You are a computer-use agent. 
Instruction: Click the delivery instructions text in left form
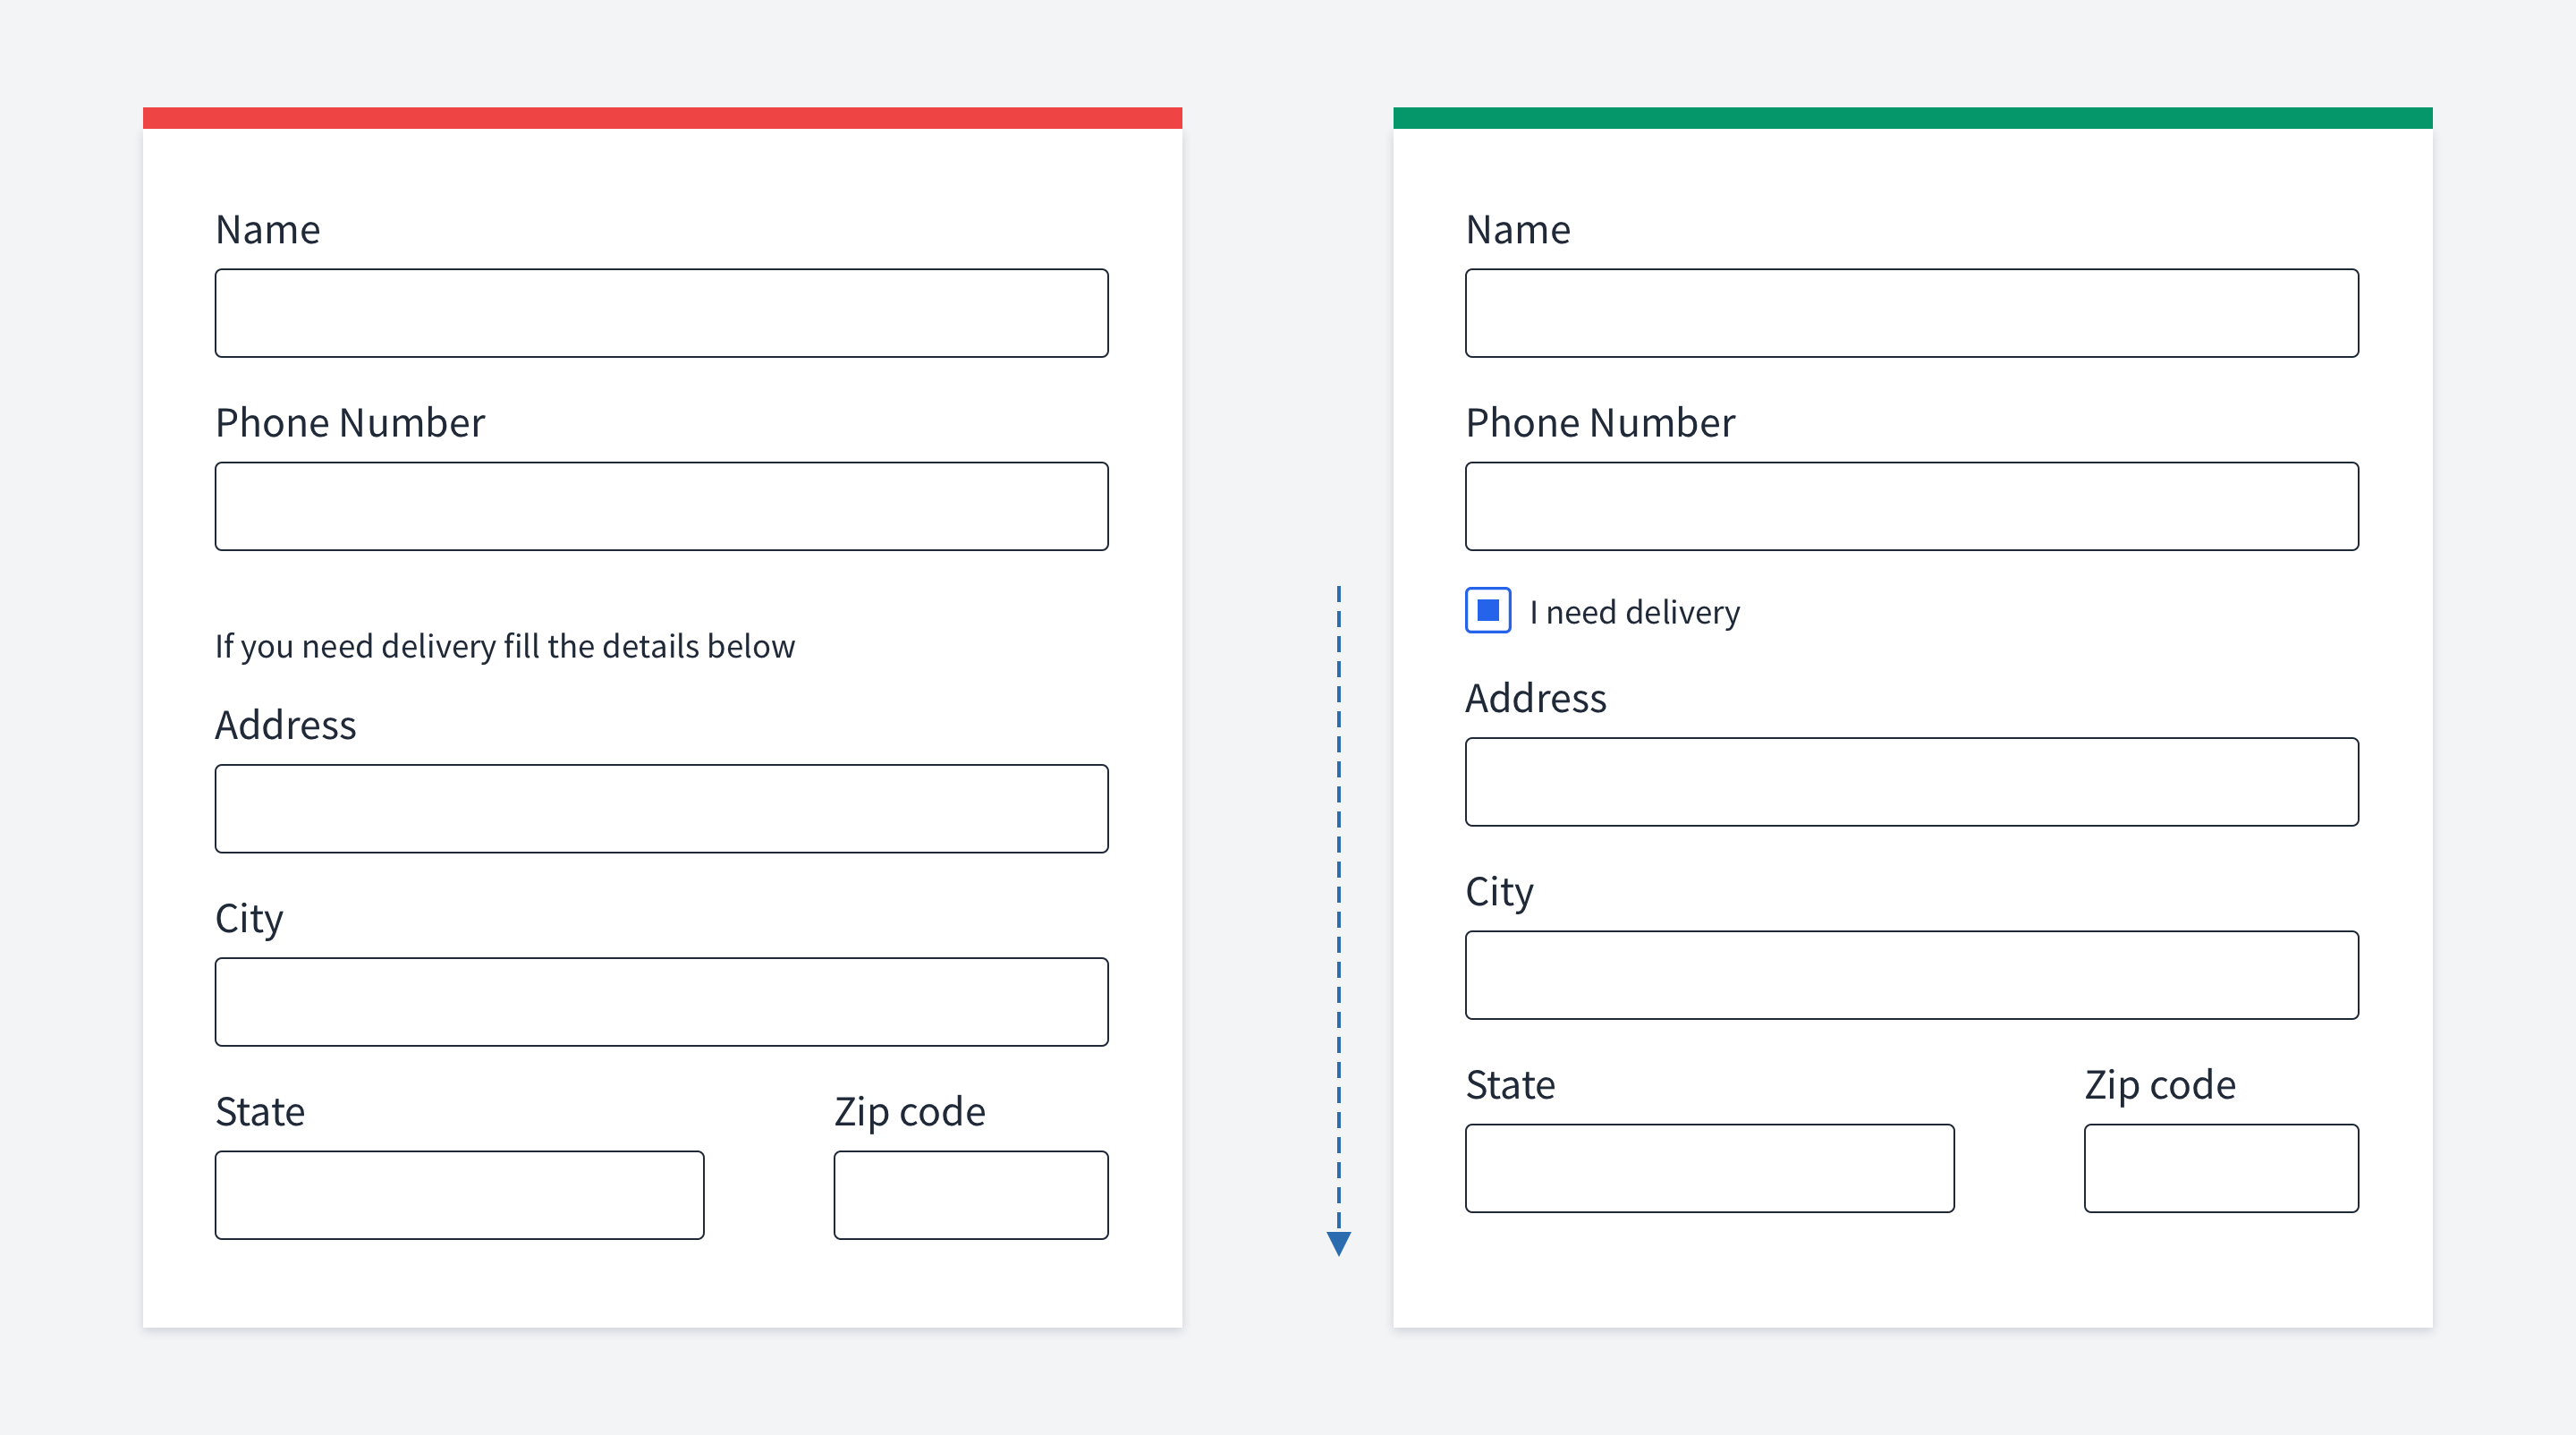pos(505,647)
